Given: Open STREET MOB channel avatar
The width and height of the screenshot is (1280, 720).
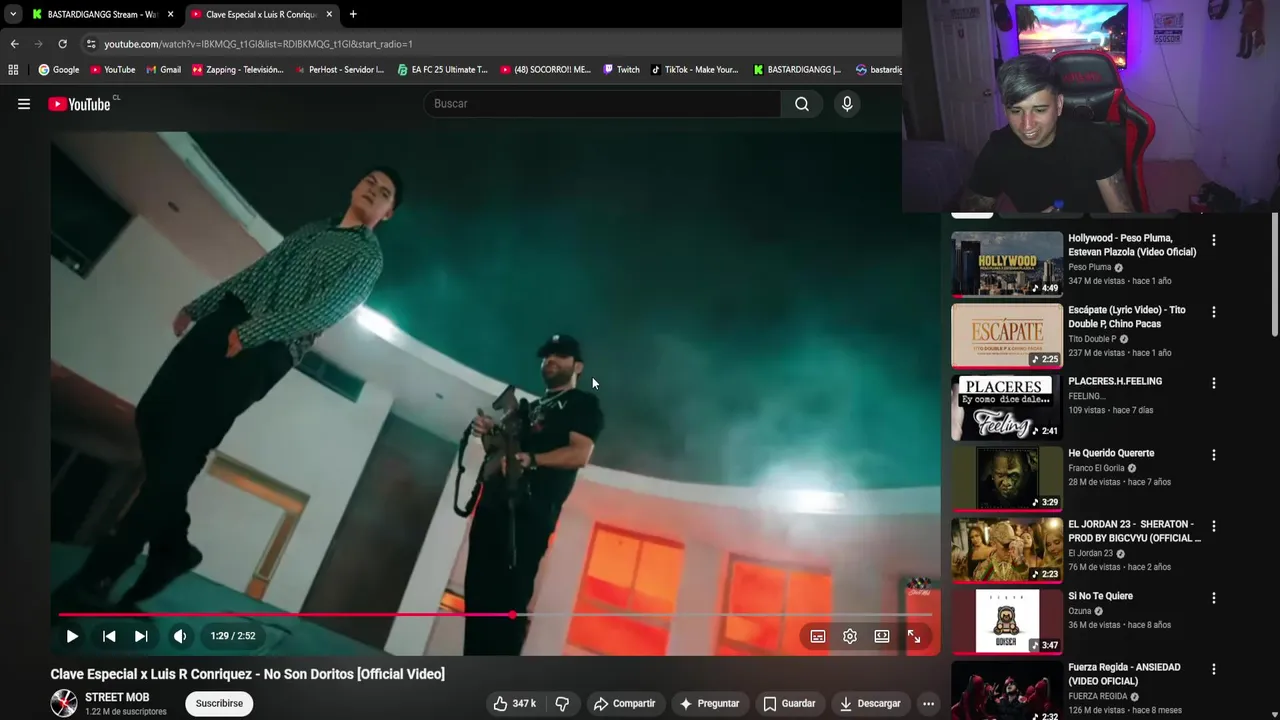Looking at the screenshot, I should click(64, 704).
